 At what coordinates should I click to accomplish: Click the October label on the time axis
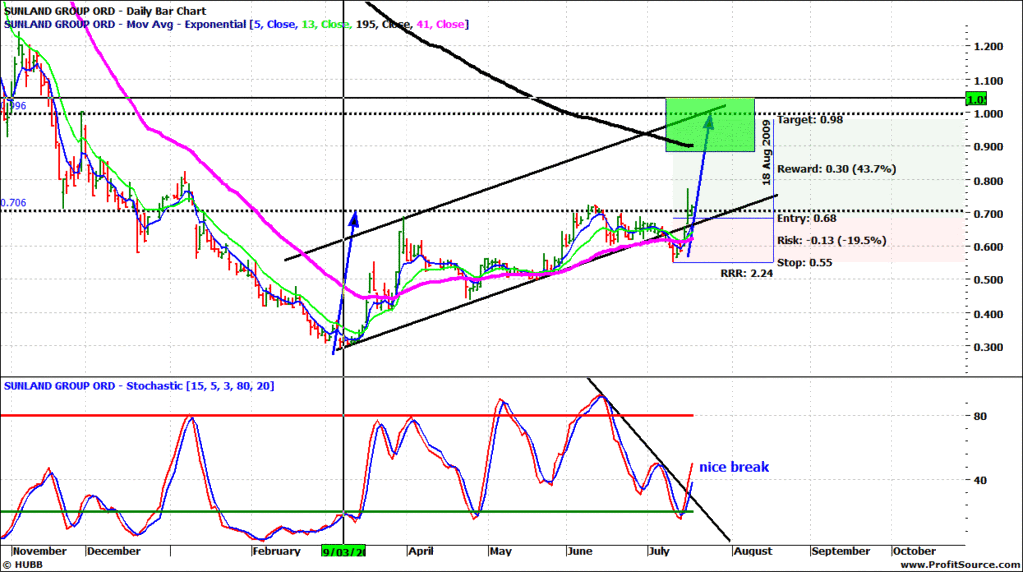click(914, 551)
